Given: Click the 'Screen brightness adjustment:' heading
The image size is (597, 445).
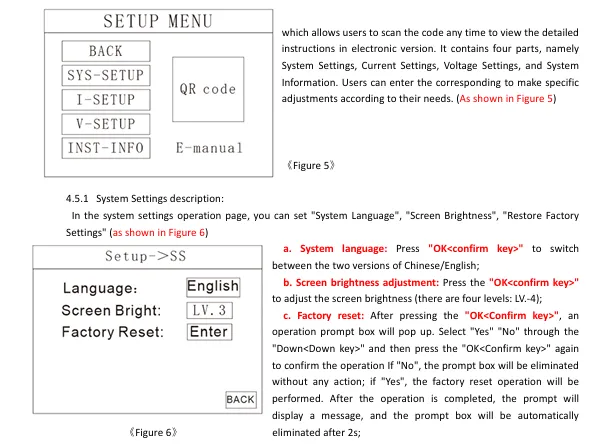Looking at the screenshot, I should pos(367,282).
